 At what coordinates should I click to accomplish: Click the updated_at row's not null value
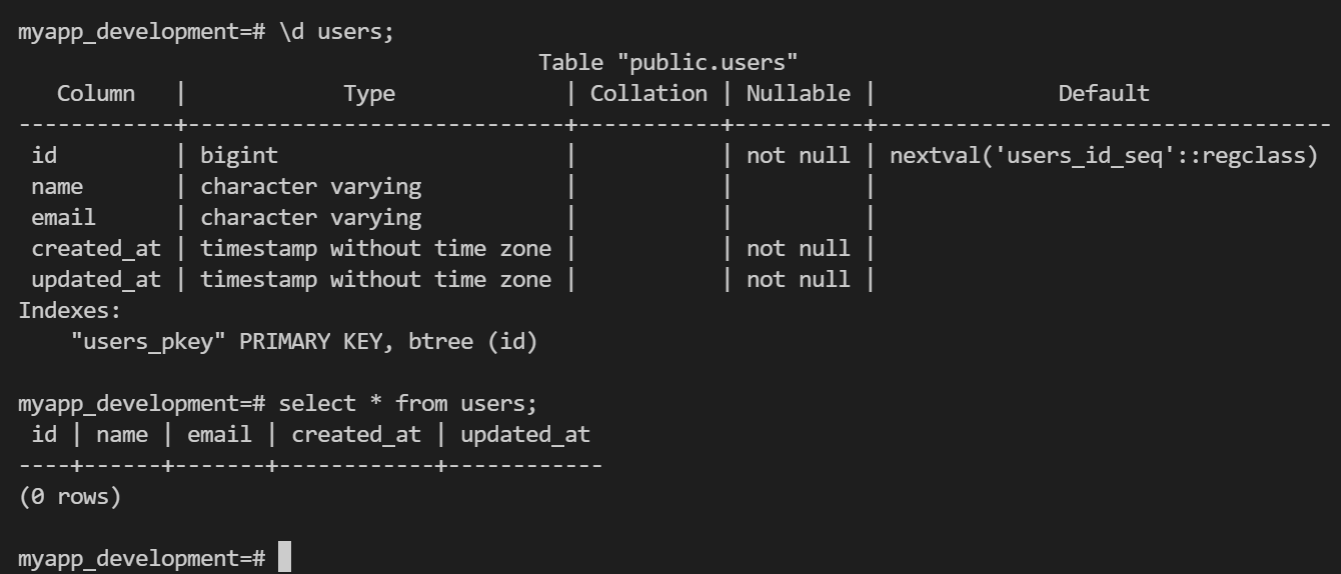coord(798,279)
